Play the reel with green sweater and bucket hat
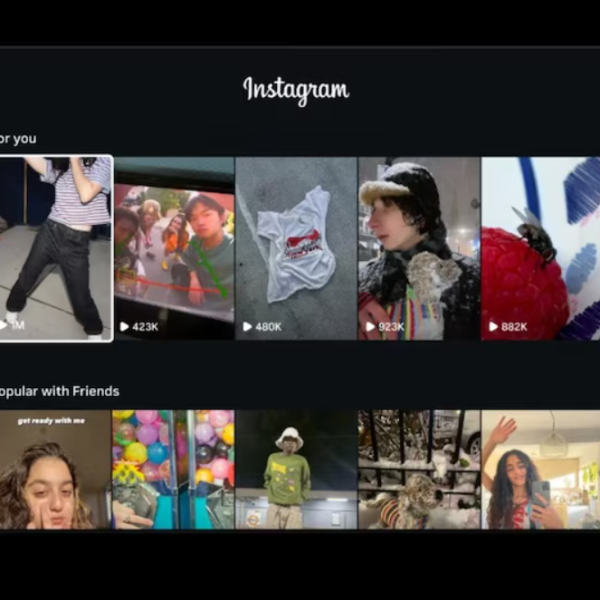This screenshot has width=600, height=600. (296, 470)
